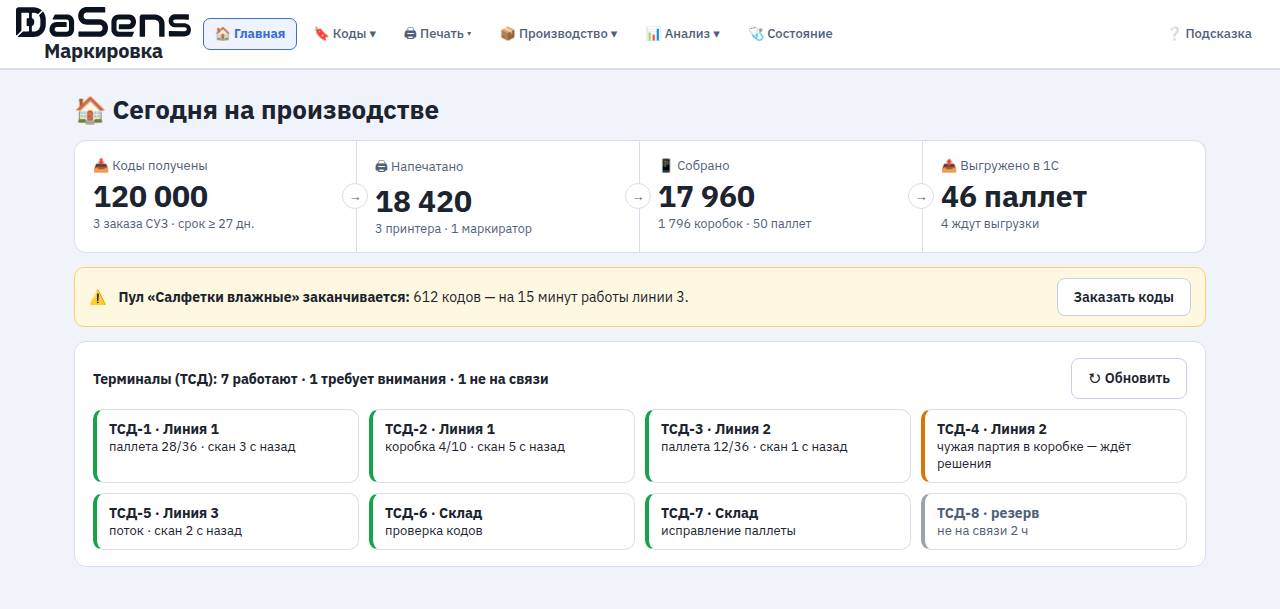Click the '3 заказа СУЗ · срок ≥ 27 дн.' text
1280x609 pixels.
[x=174, y=224]
